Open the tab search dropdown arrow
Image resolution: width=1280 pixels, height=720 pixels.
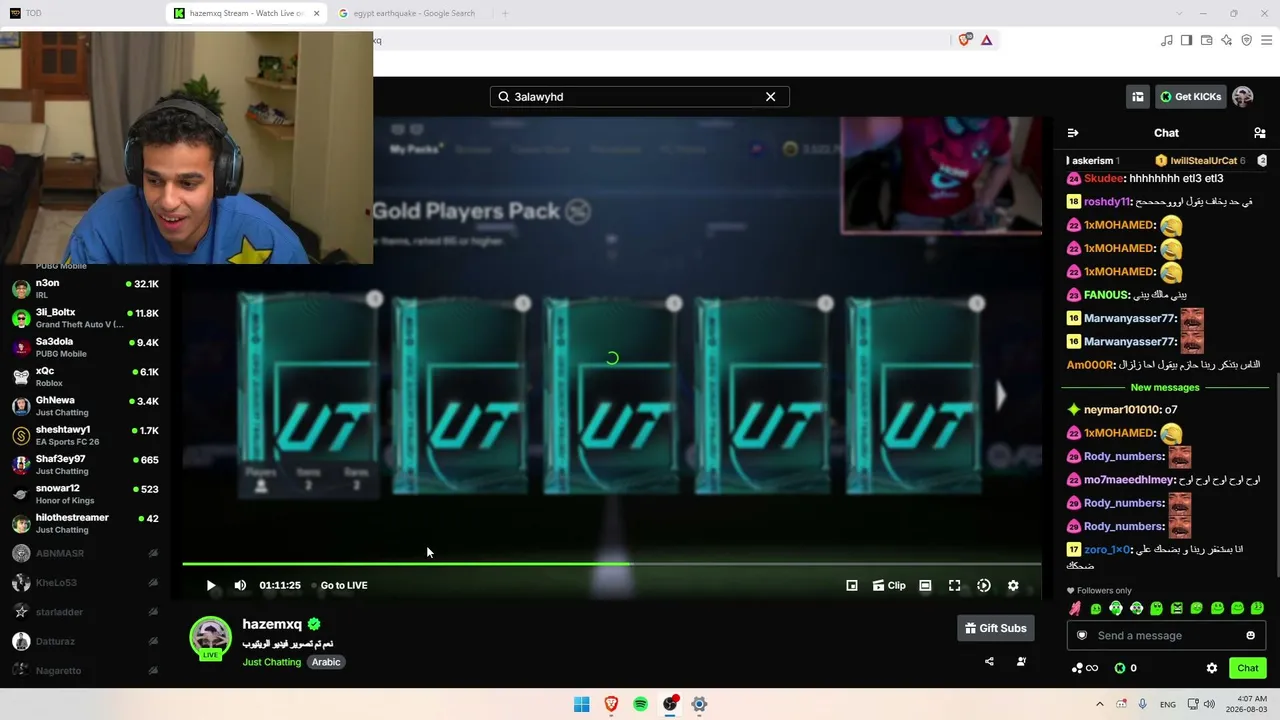tap(1178, 13)
